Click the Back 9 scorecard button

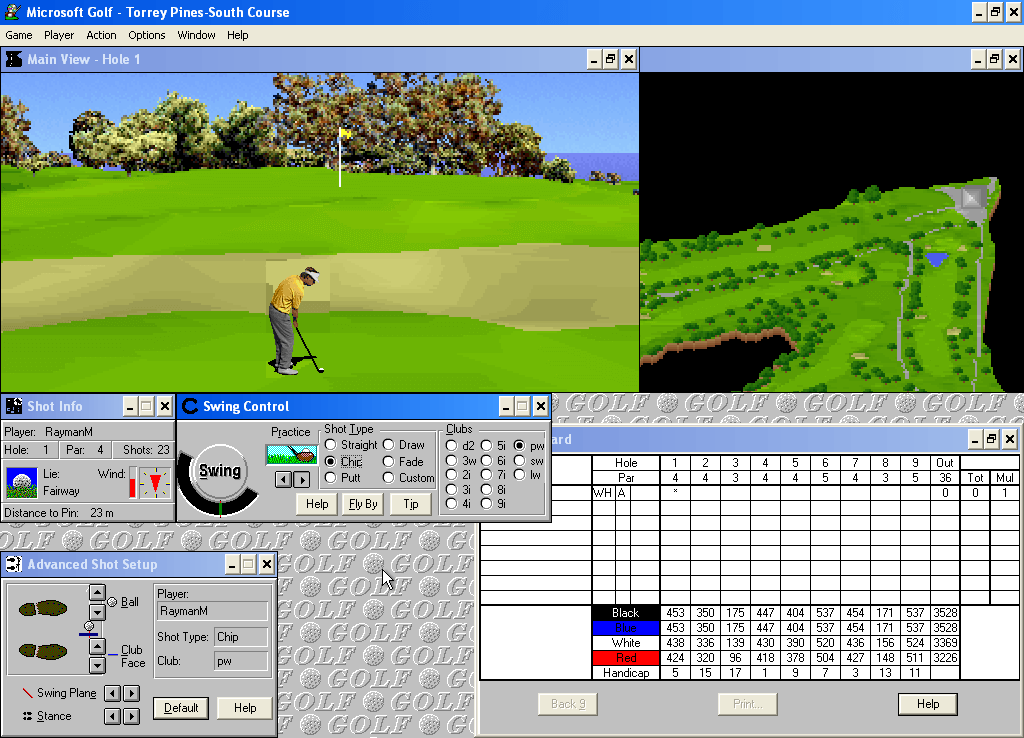(x=567, y=704)
